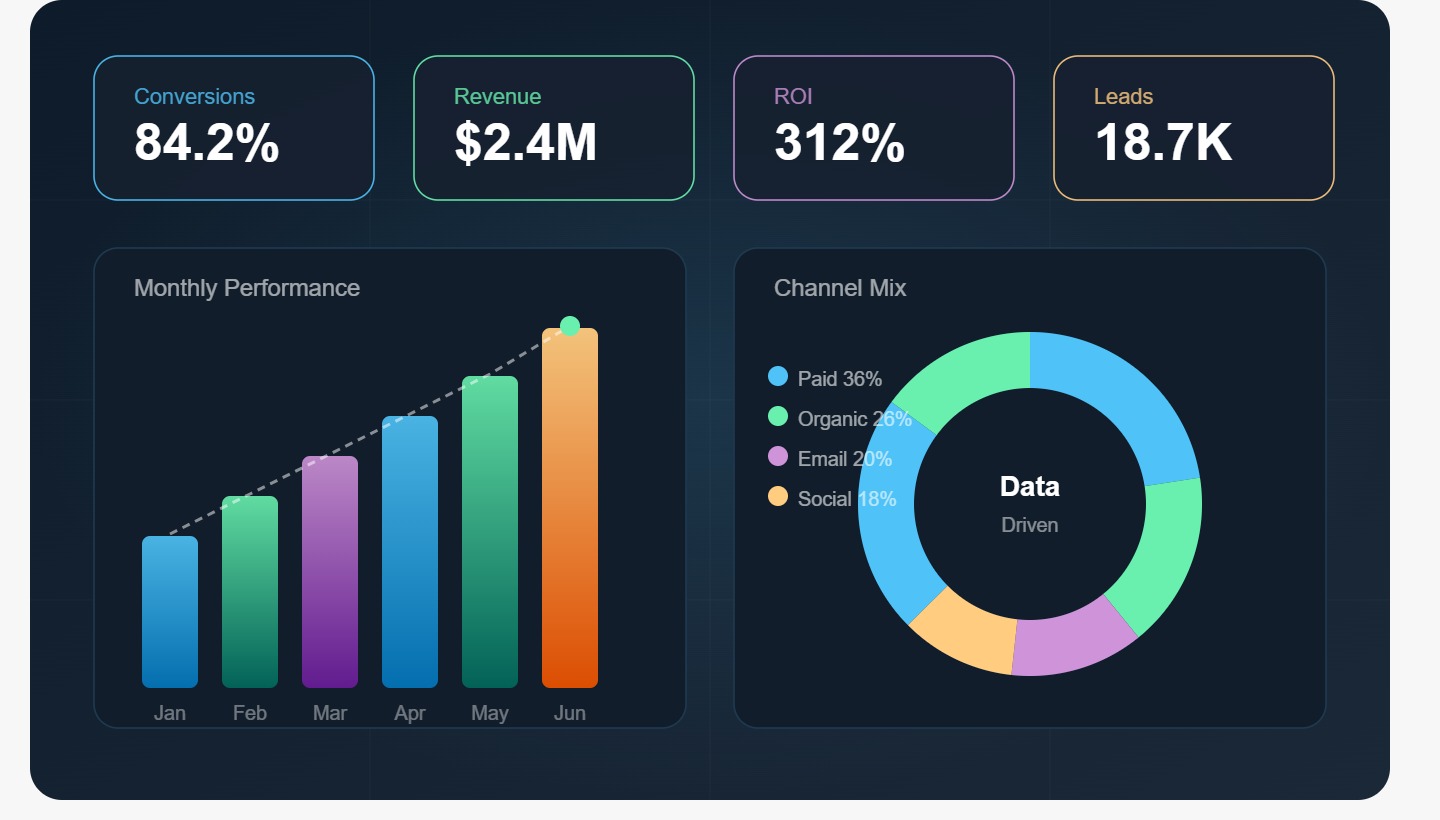The image size is (1440, 820).
Task: Select the Feb bar in the chart
Action: click(250, 592)
